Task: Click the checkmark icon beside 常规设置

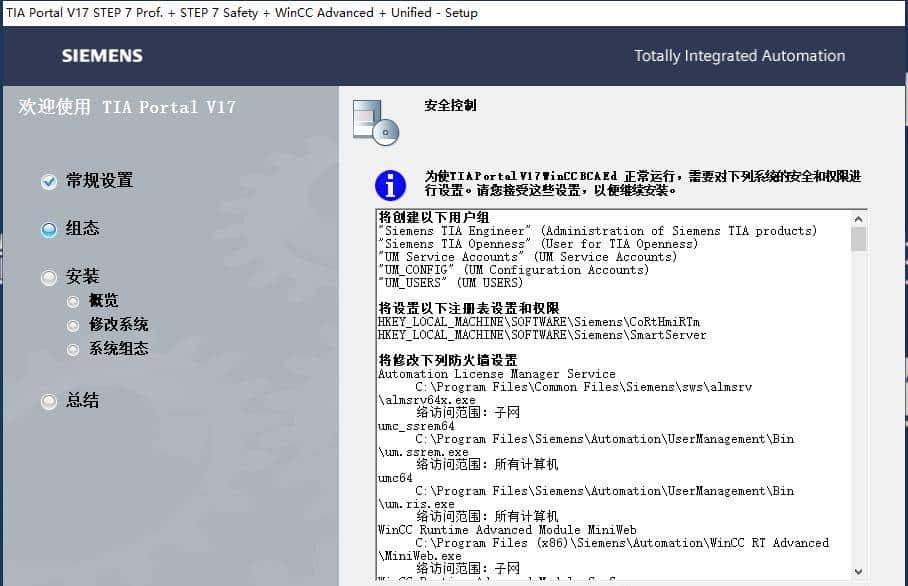Action: coord(48,180)
